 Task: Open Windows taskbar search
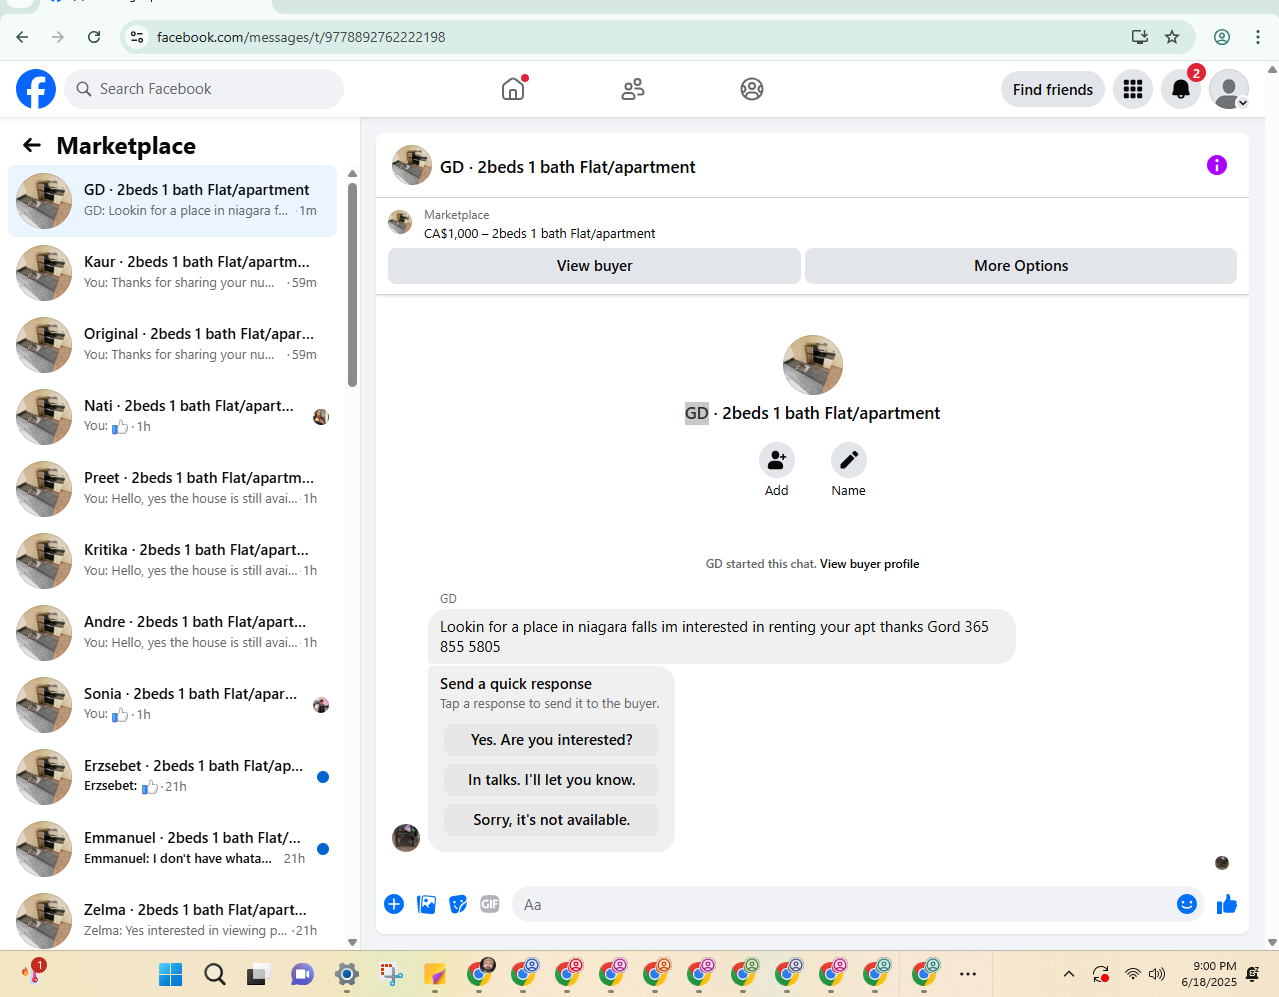[x=215, y=974]
